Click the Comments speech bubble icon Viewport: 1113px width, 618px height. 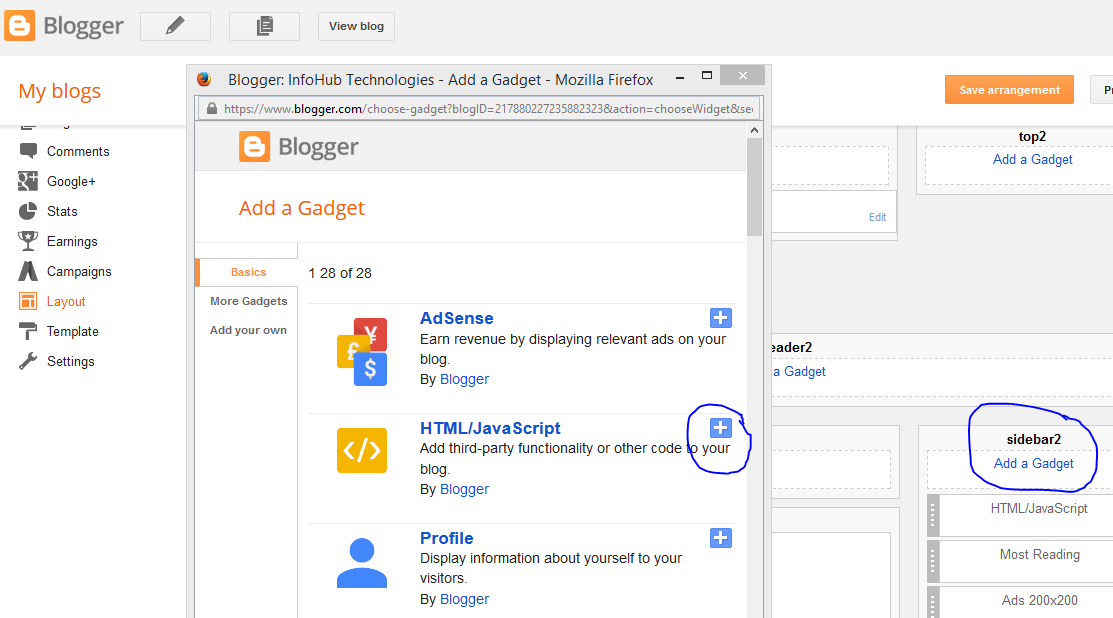tap(28, 151)
